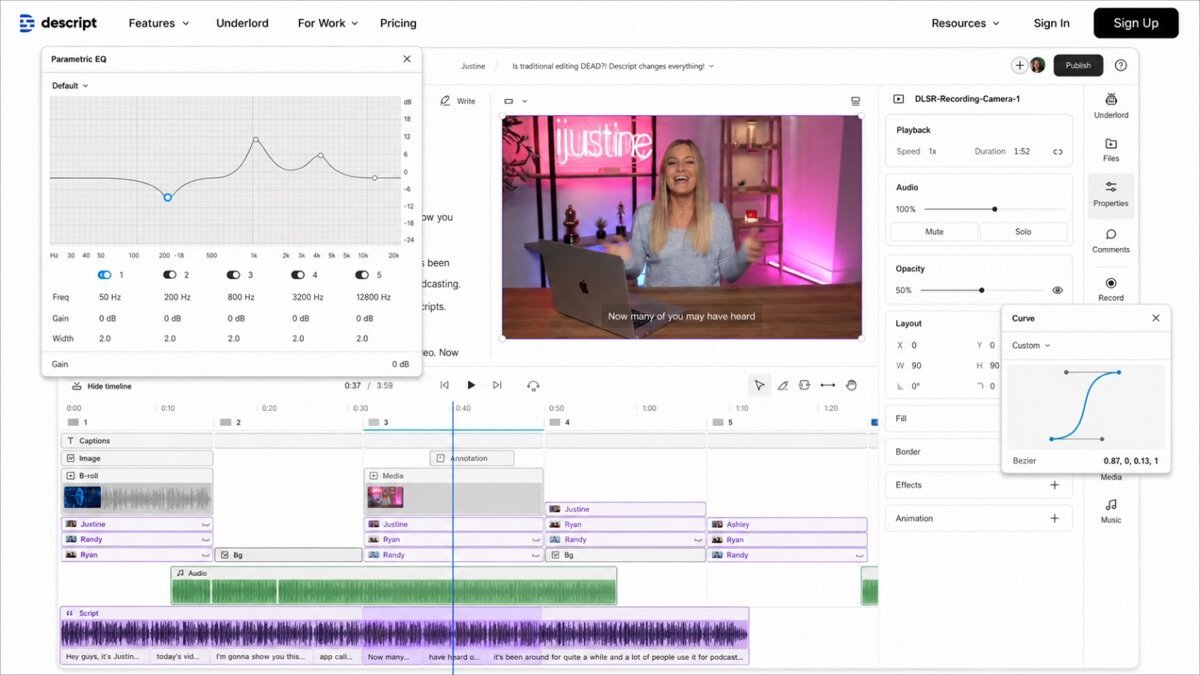Open the Files sidebar panel
The image size is (1200, 675).
pos(1111,150)
